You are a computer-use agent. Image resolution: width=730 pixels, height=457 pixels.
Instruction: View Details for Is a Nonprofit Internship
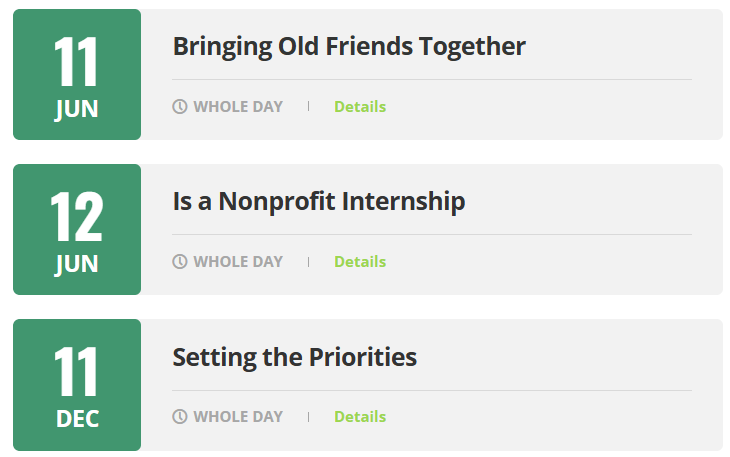click(360, 262)
